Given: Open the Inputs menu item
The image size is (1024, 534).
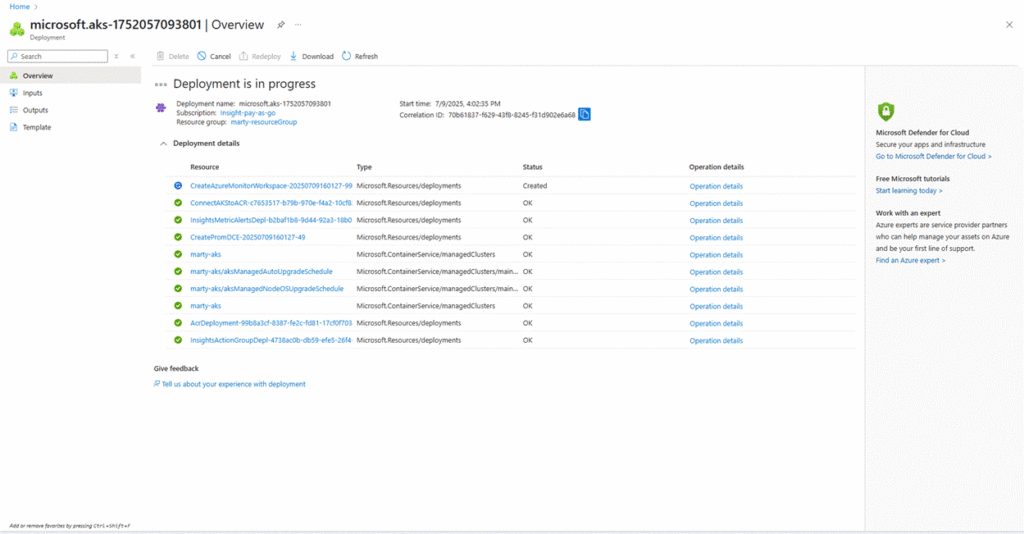Looking at the screenshot, I should pos(33,93).
